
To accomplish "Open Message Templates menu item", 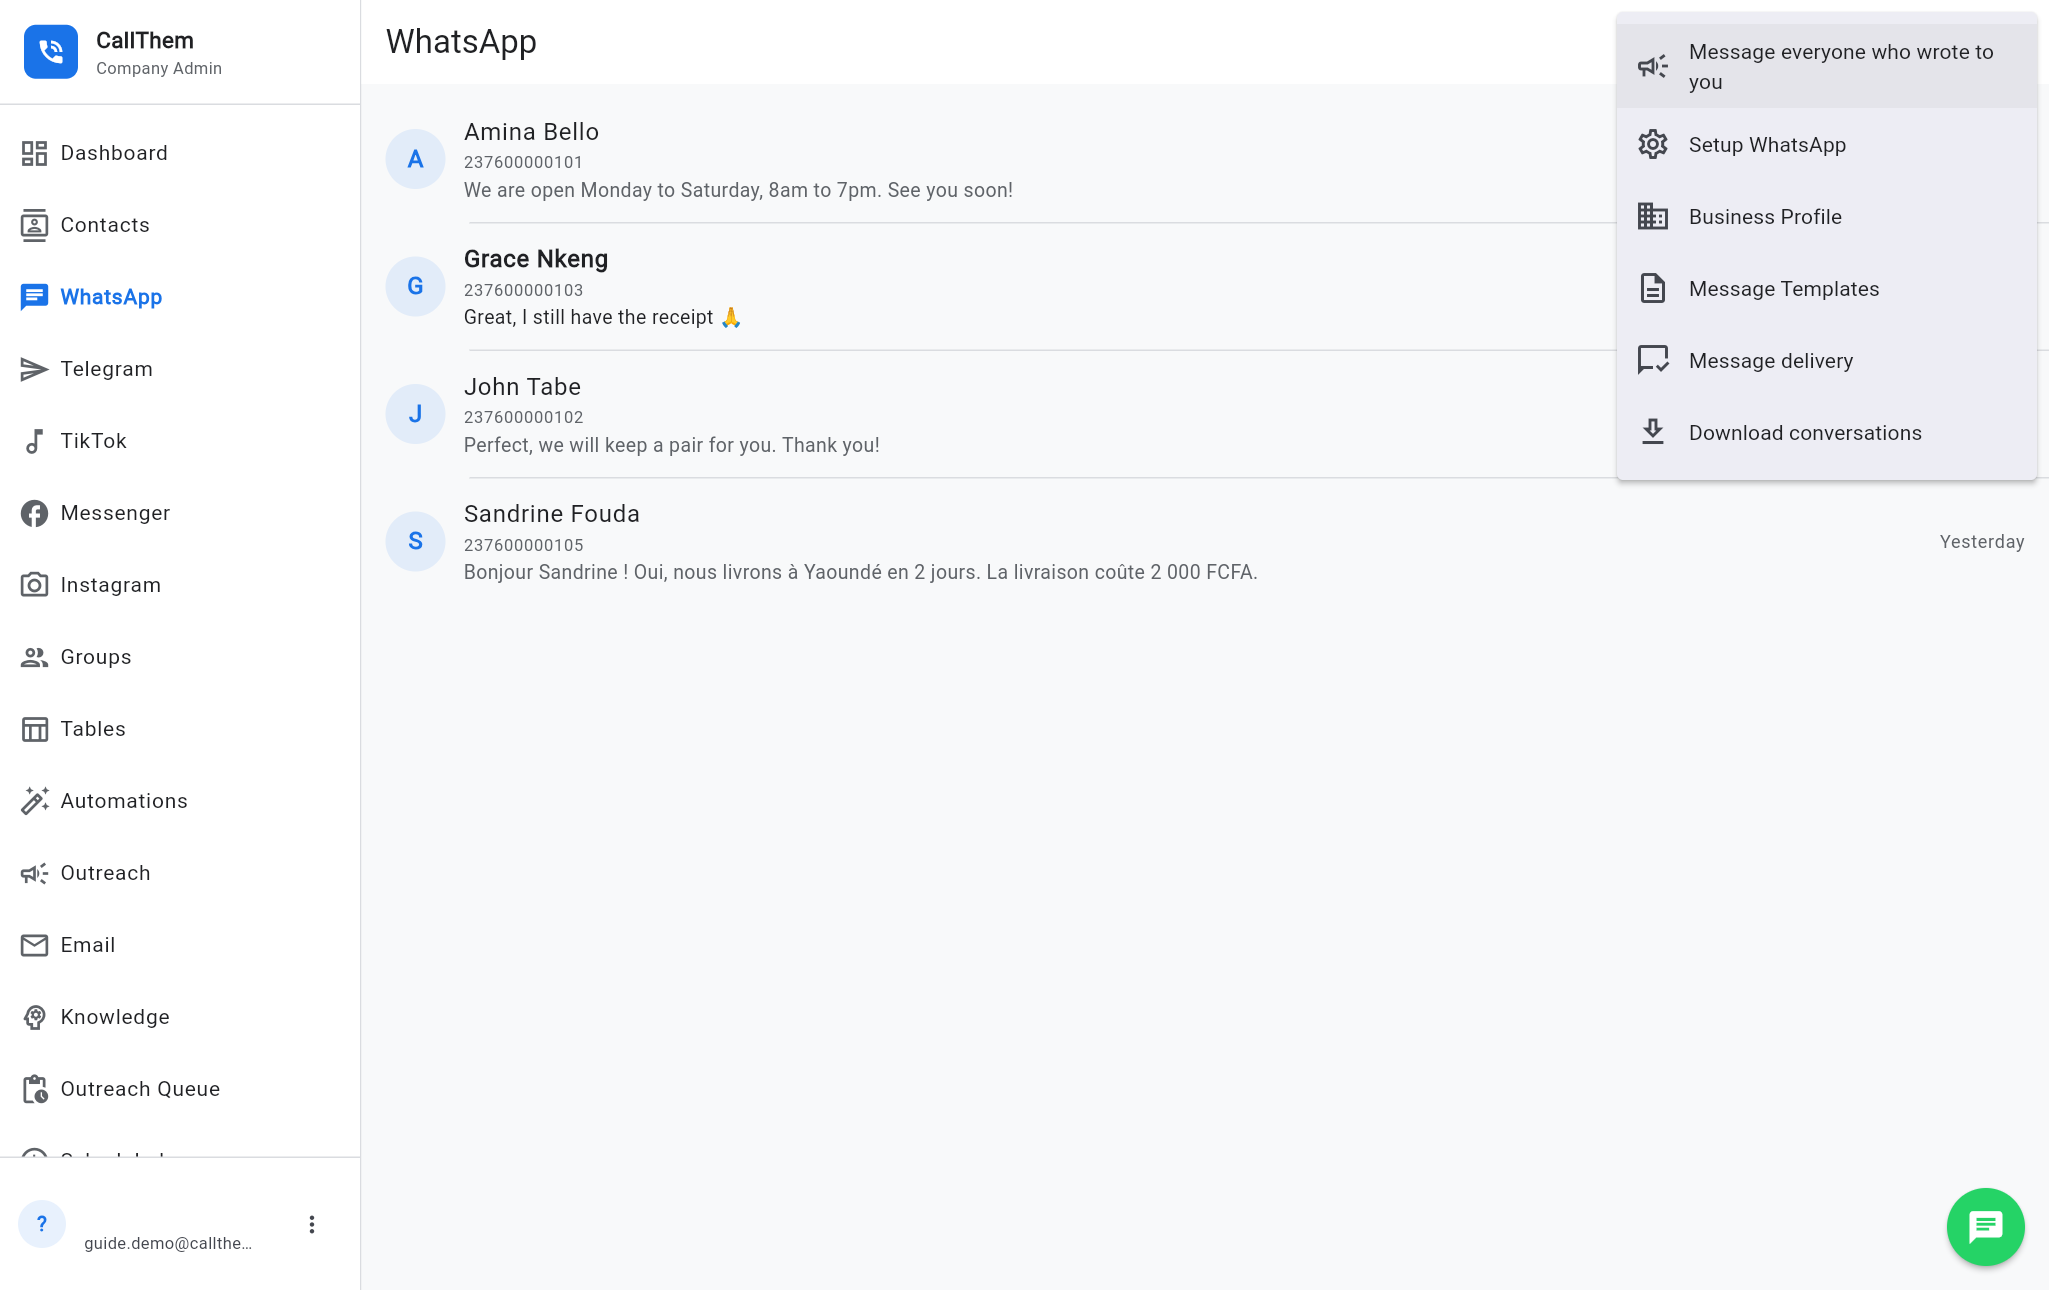I will [1826, 289].
